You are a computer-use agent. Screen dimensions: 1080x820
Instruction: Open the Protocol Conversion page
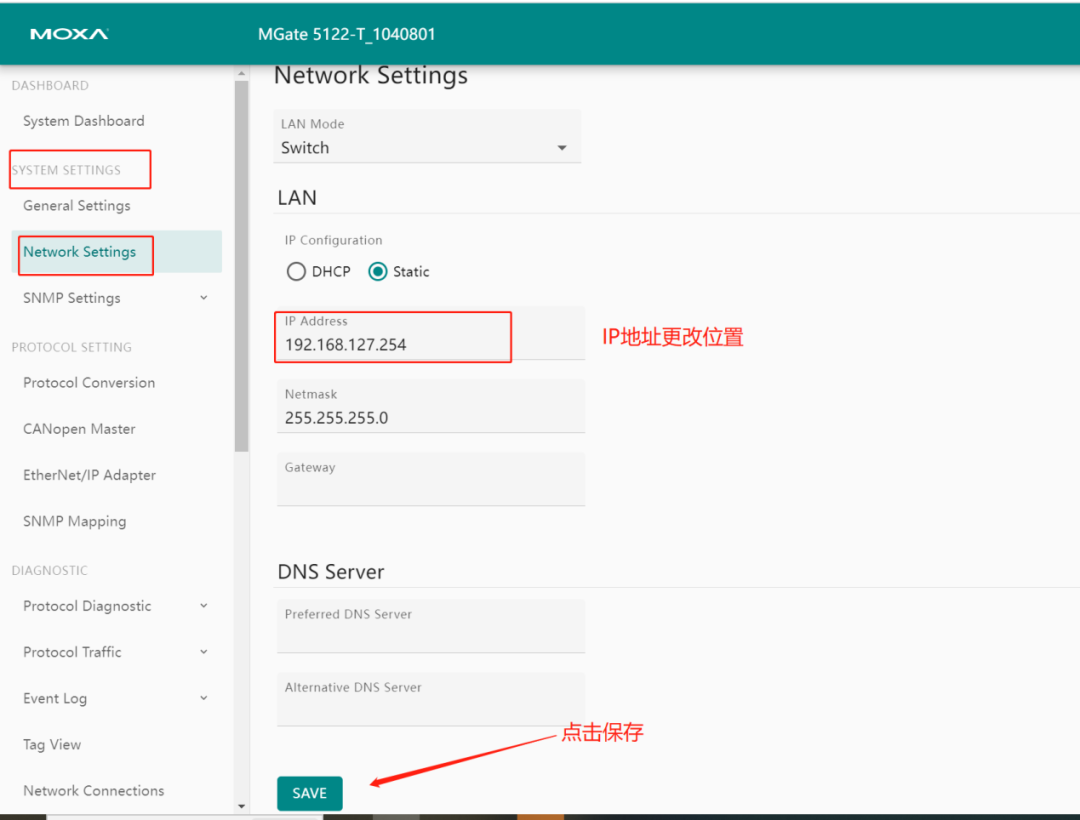pyautogui.click(x=89, y=382)
